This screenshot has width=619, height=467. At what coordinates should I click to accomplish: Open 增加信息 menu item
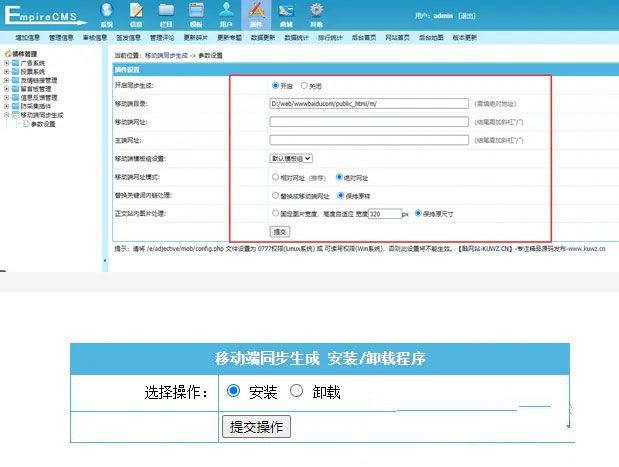point(28,38)
